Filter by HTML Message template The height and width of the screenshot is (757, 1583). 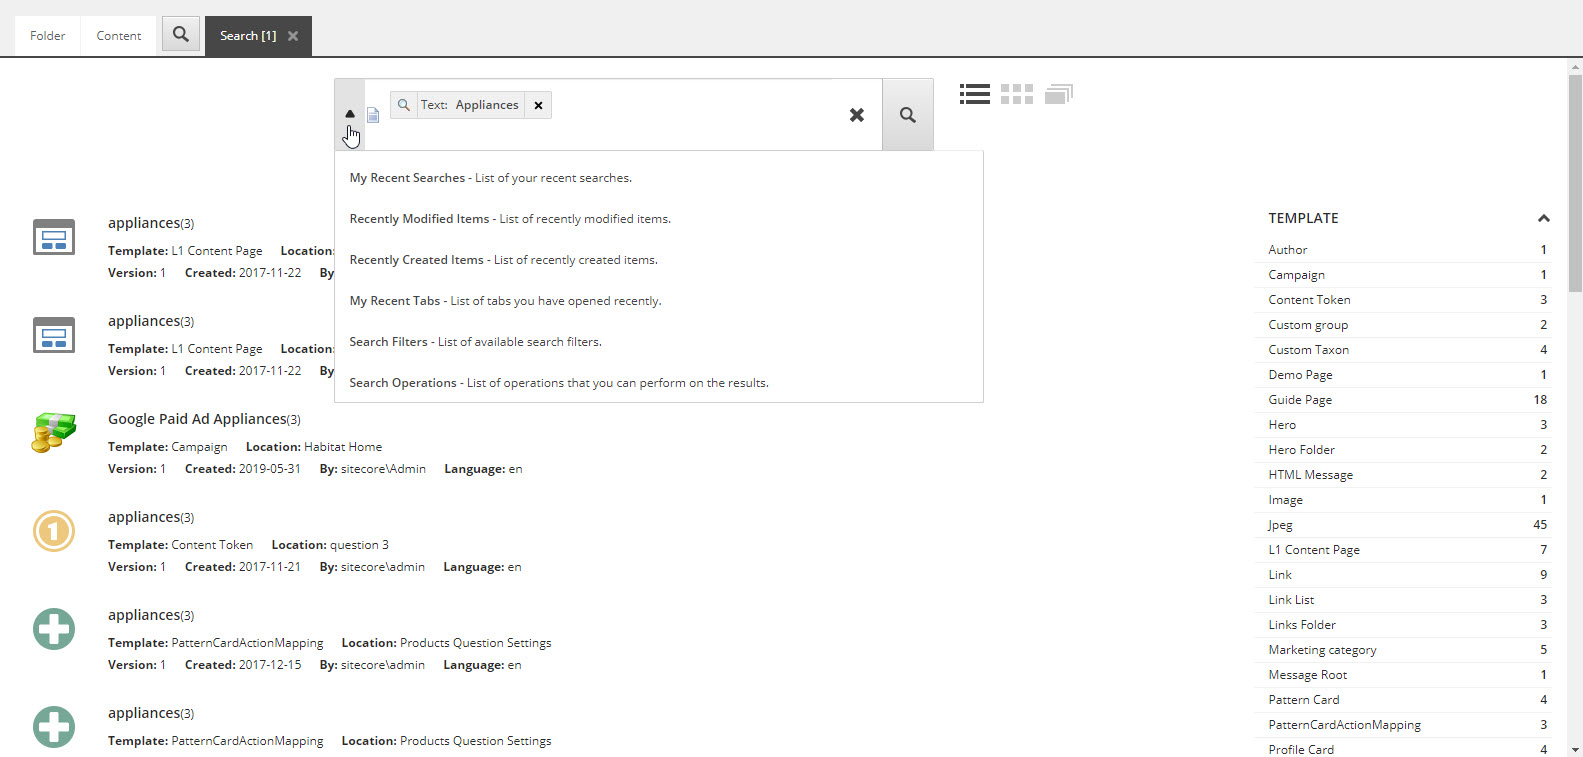[1404, 475]
